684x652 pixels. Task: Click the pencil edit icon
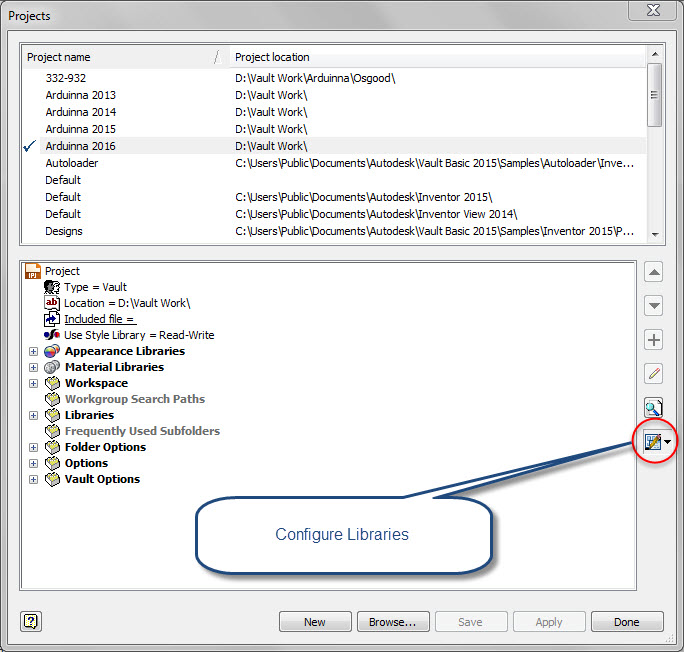(653, 374)
